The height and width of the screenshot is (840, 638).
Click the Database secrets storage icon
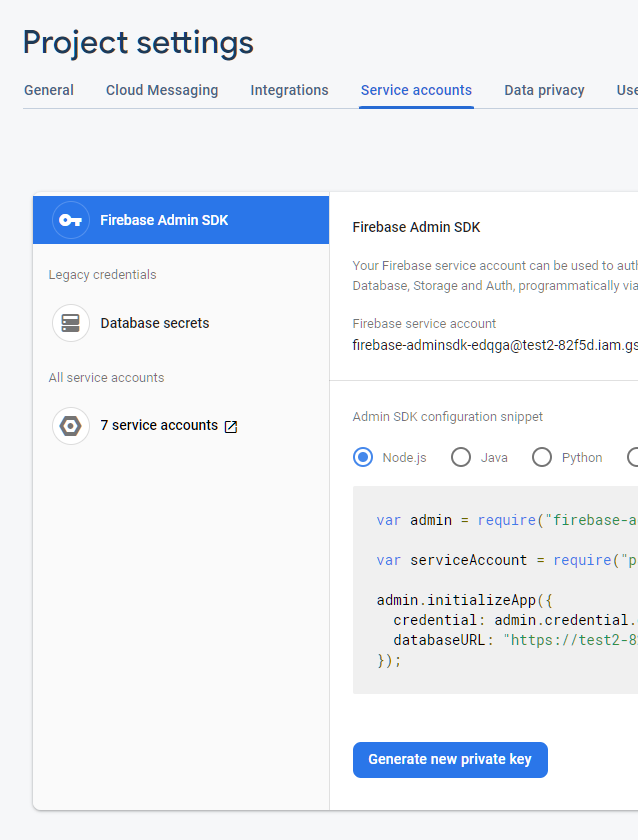pyautogui.click(x=70, y=323)
